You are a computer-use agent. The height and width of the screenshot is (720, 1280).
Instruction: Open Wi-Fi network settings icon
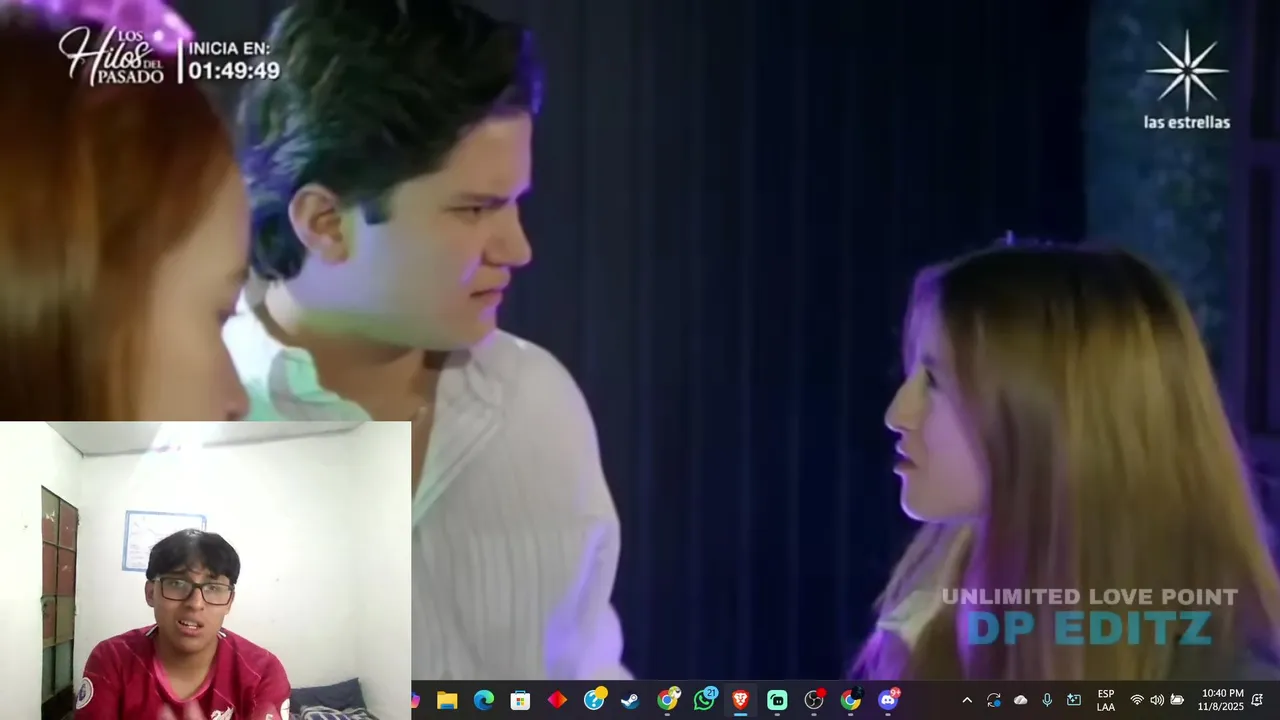pyautogui.click(x=1137, y=700)
